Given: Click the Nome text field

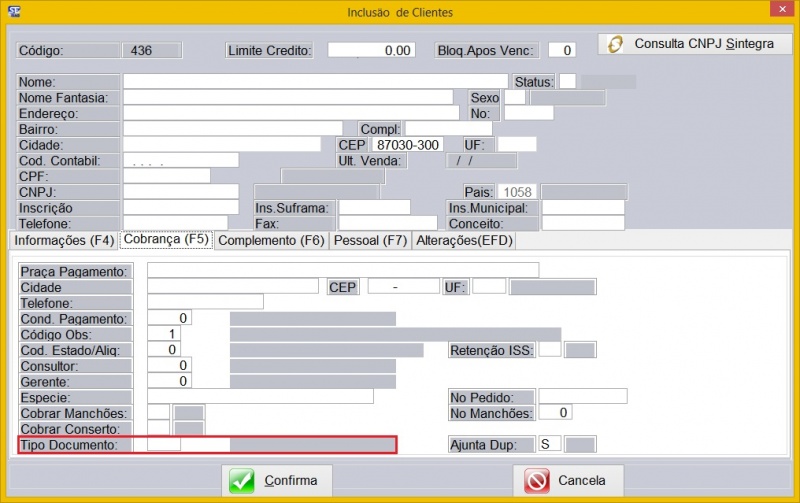Looking at the screenshot, I should [317, 82].
